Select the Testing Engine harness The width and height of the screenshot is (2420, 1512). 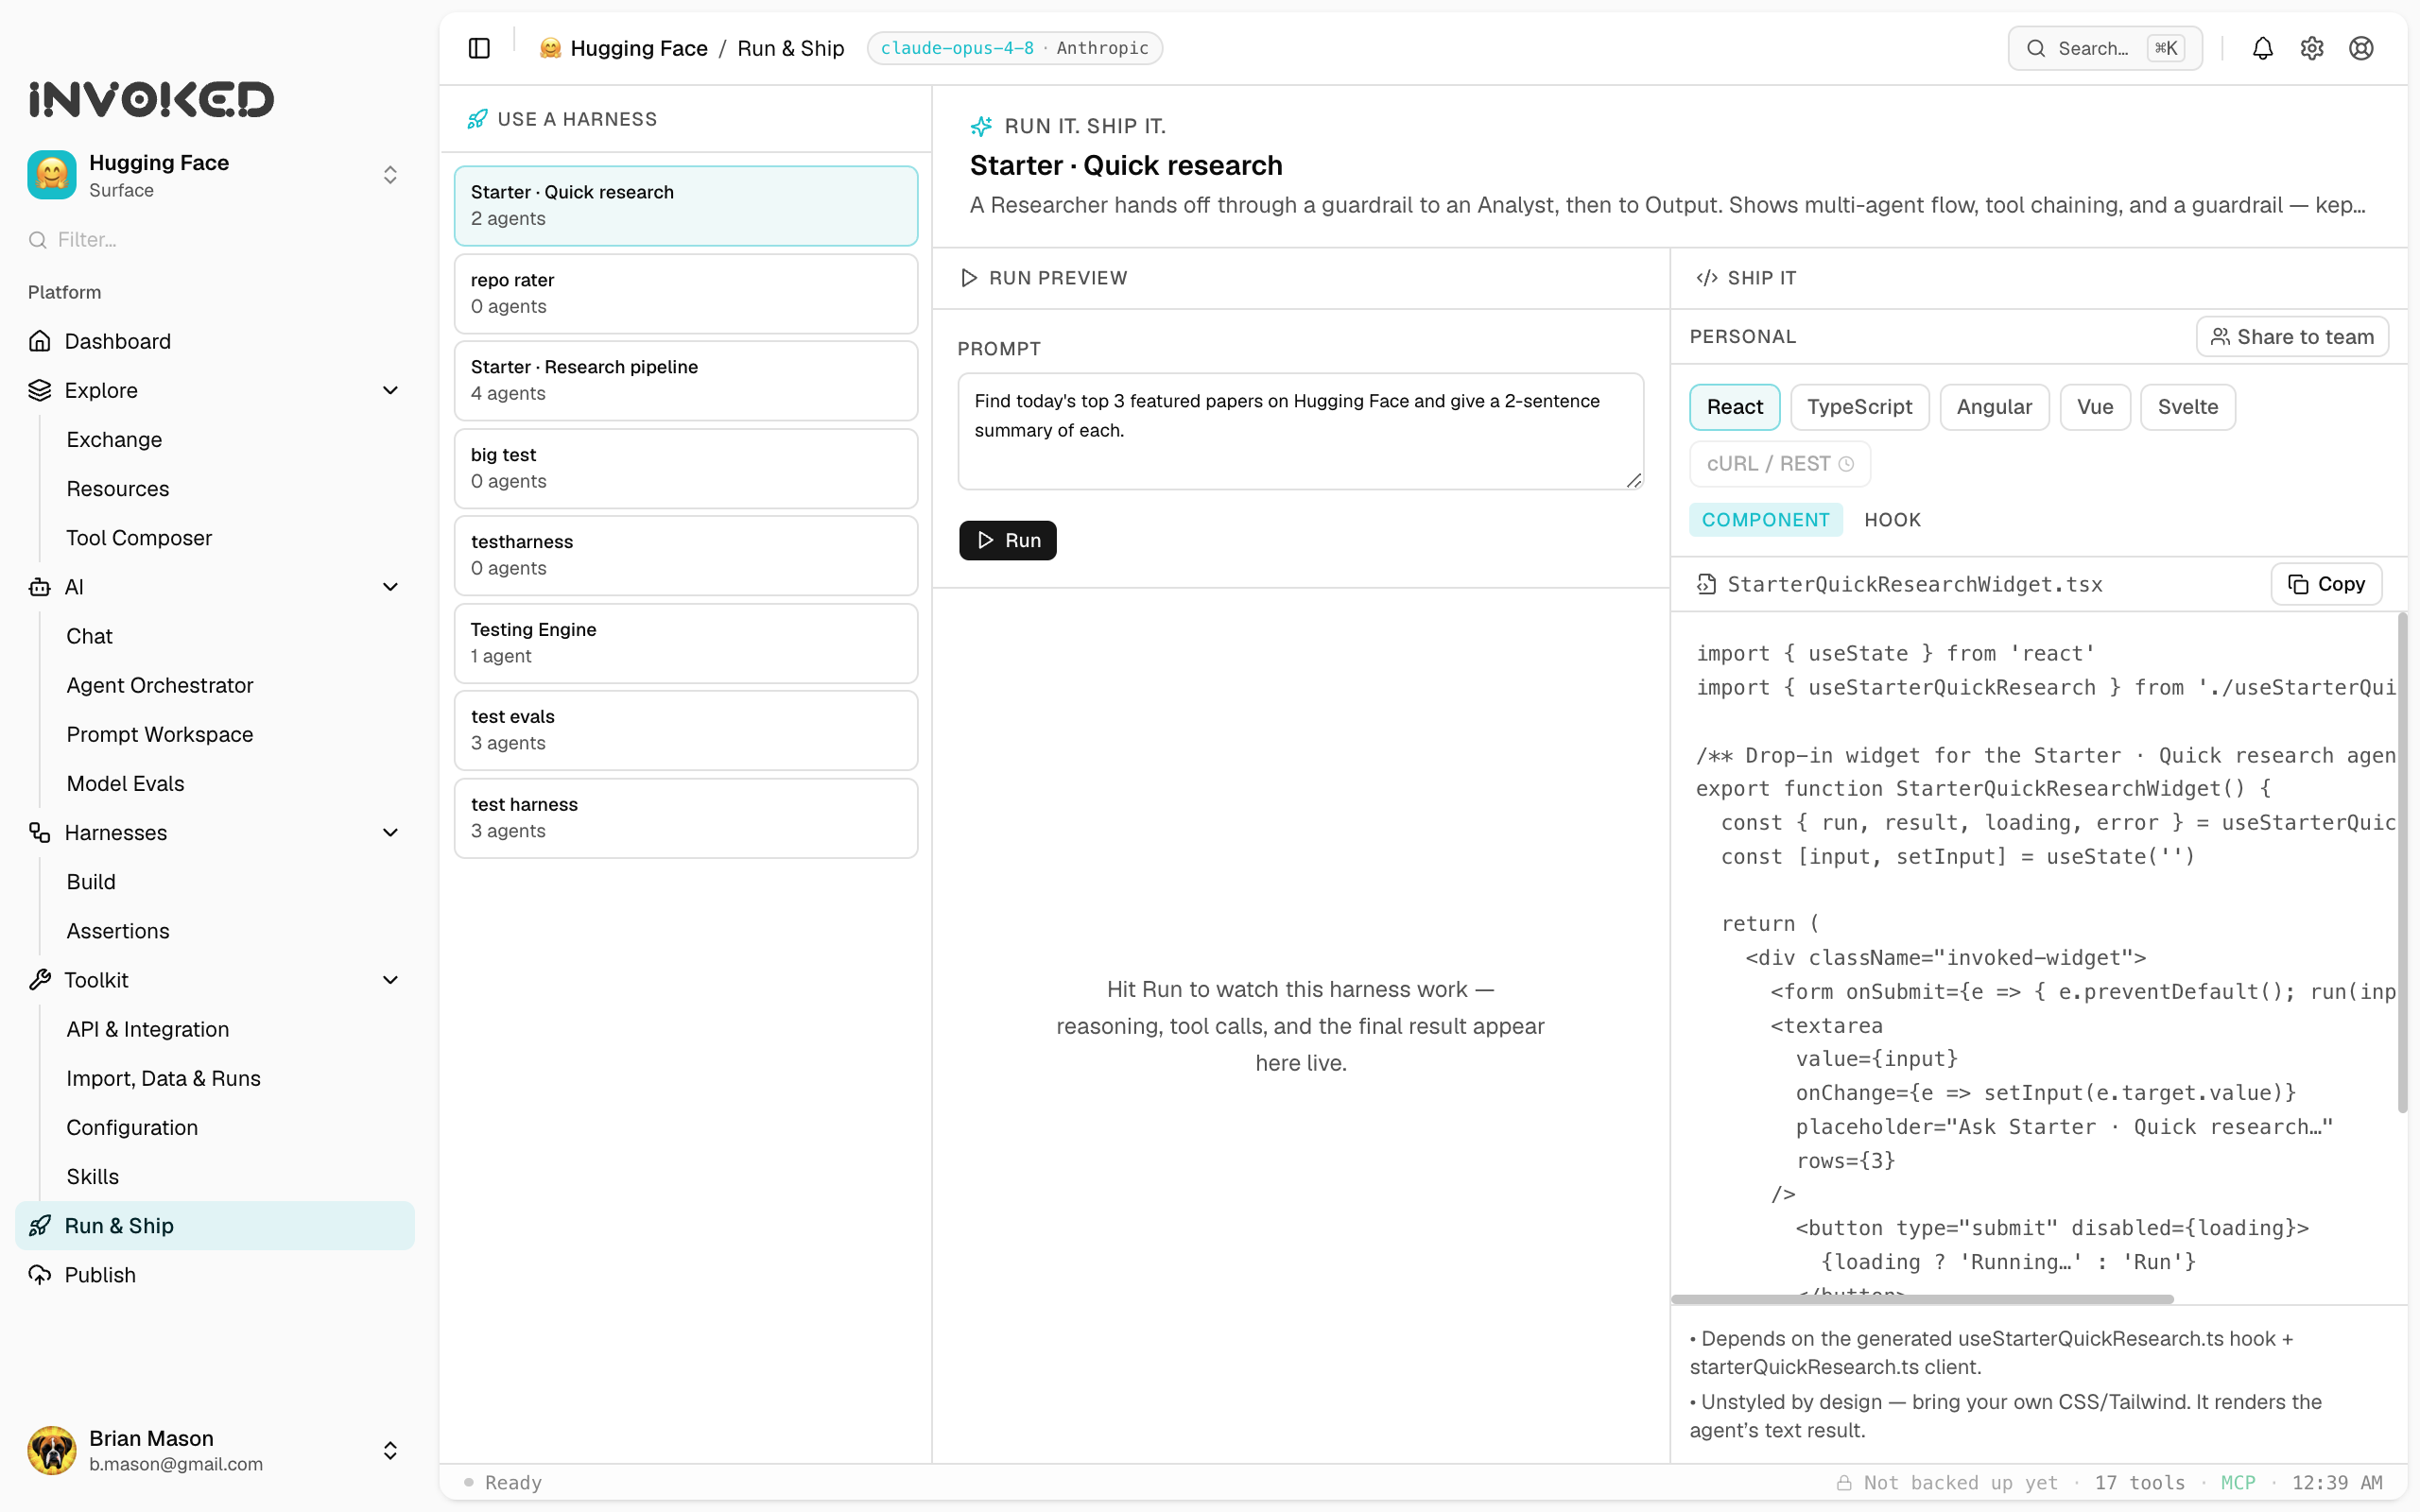click(686, 643)
